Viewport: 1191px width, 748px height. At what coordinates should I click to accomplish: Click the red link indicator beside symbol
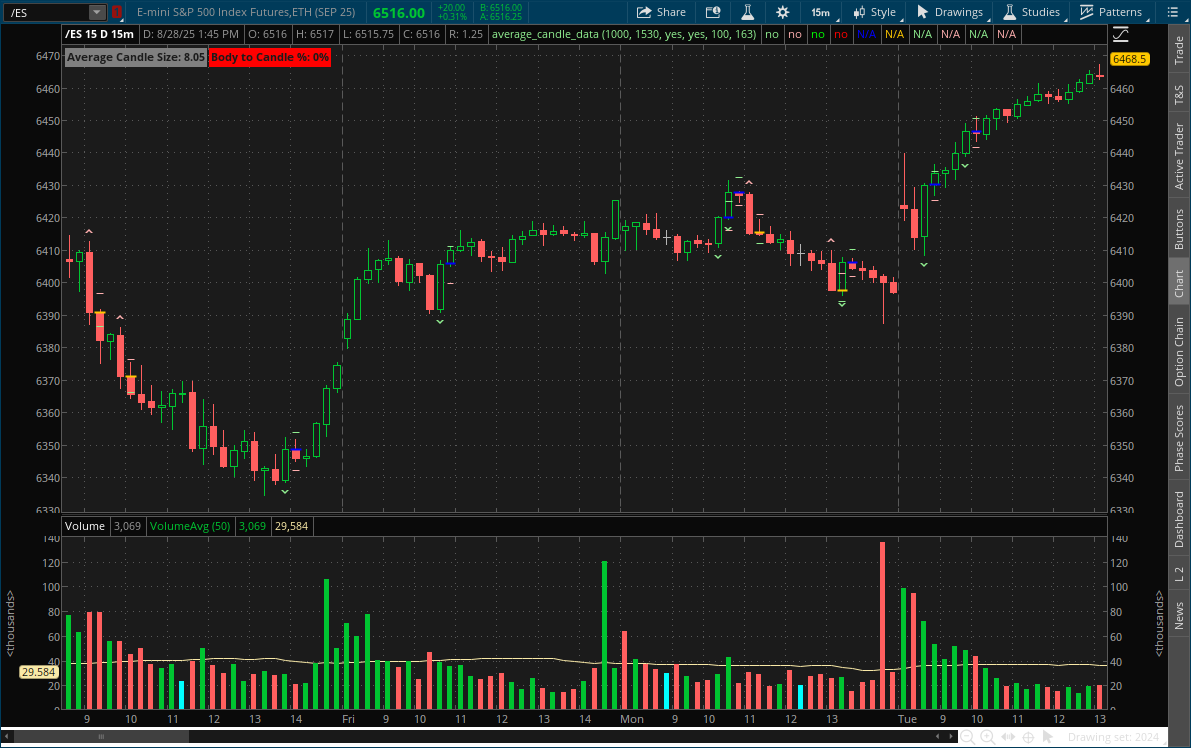click(x=116, y=12)
